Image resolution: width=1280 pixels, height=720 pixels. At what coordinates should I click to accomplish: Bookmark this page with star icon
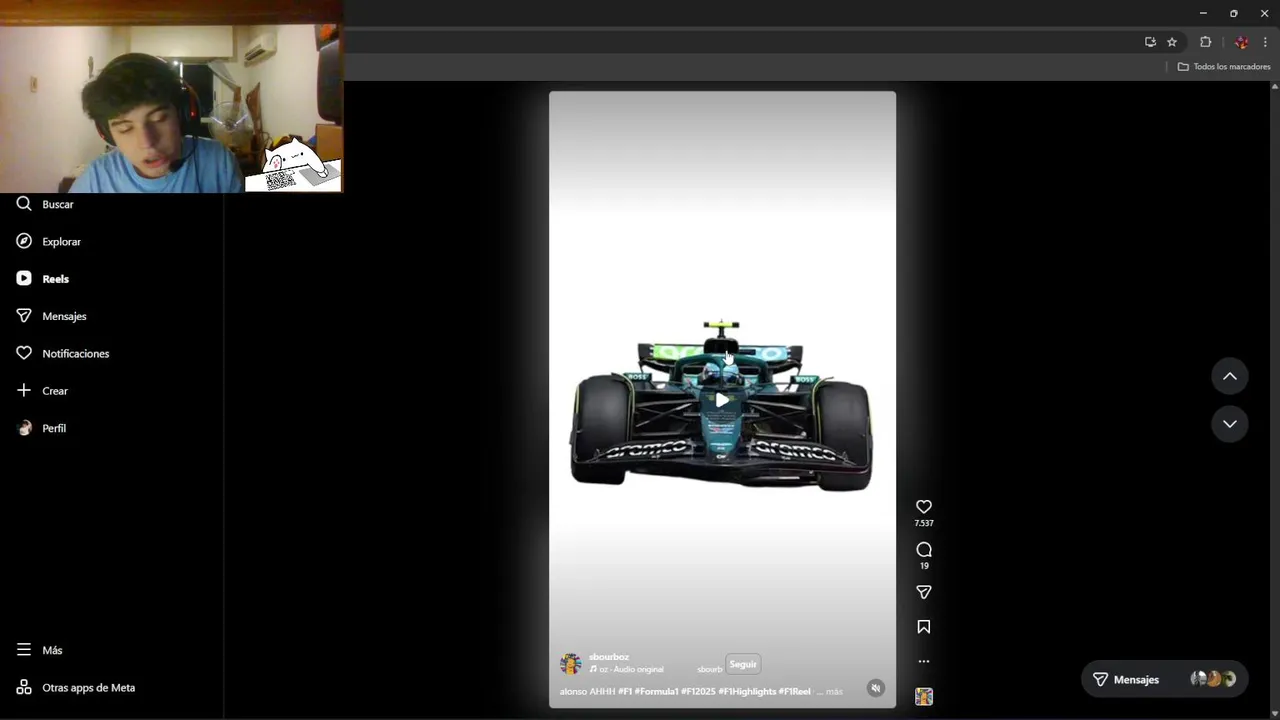[x=1172, y=42]
